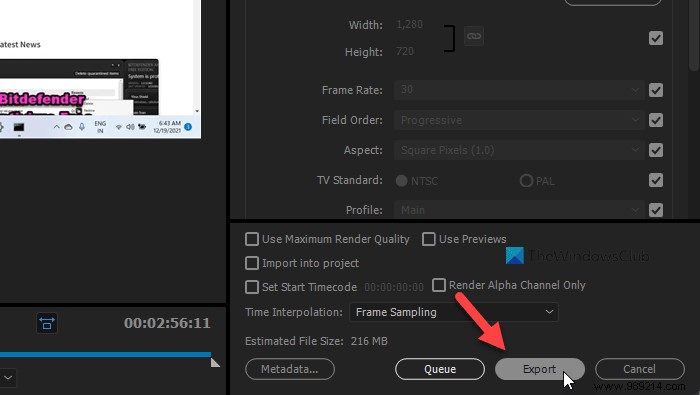Click the trim-to-range icon beside the timecode
Screen dimensions: 700x395
pyautogui.click(x=47, y=323)
